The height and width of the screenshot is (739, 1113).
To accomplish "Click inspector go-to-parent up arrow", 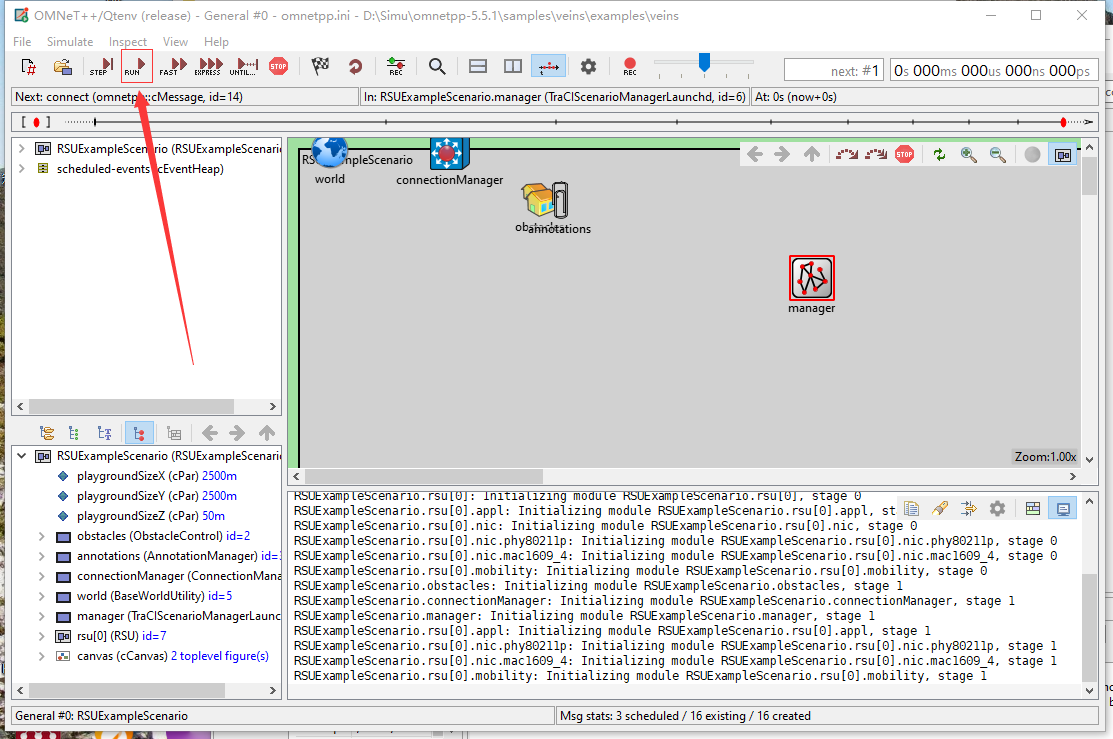I will [267, 433].
